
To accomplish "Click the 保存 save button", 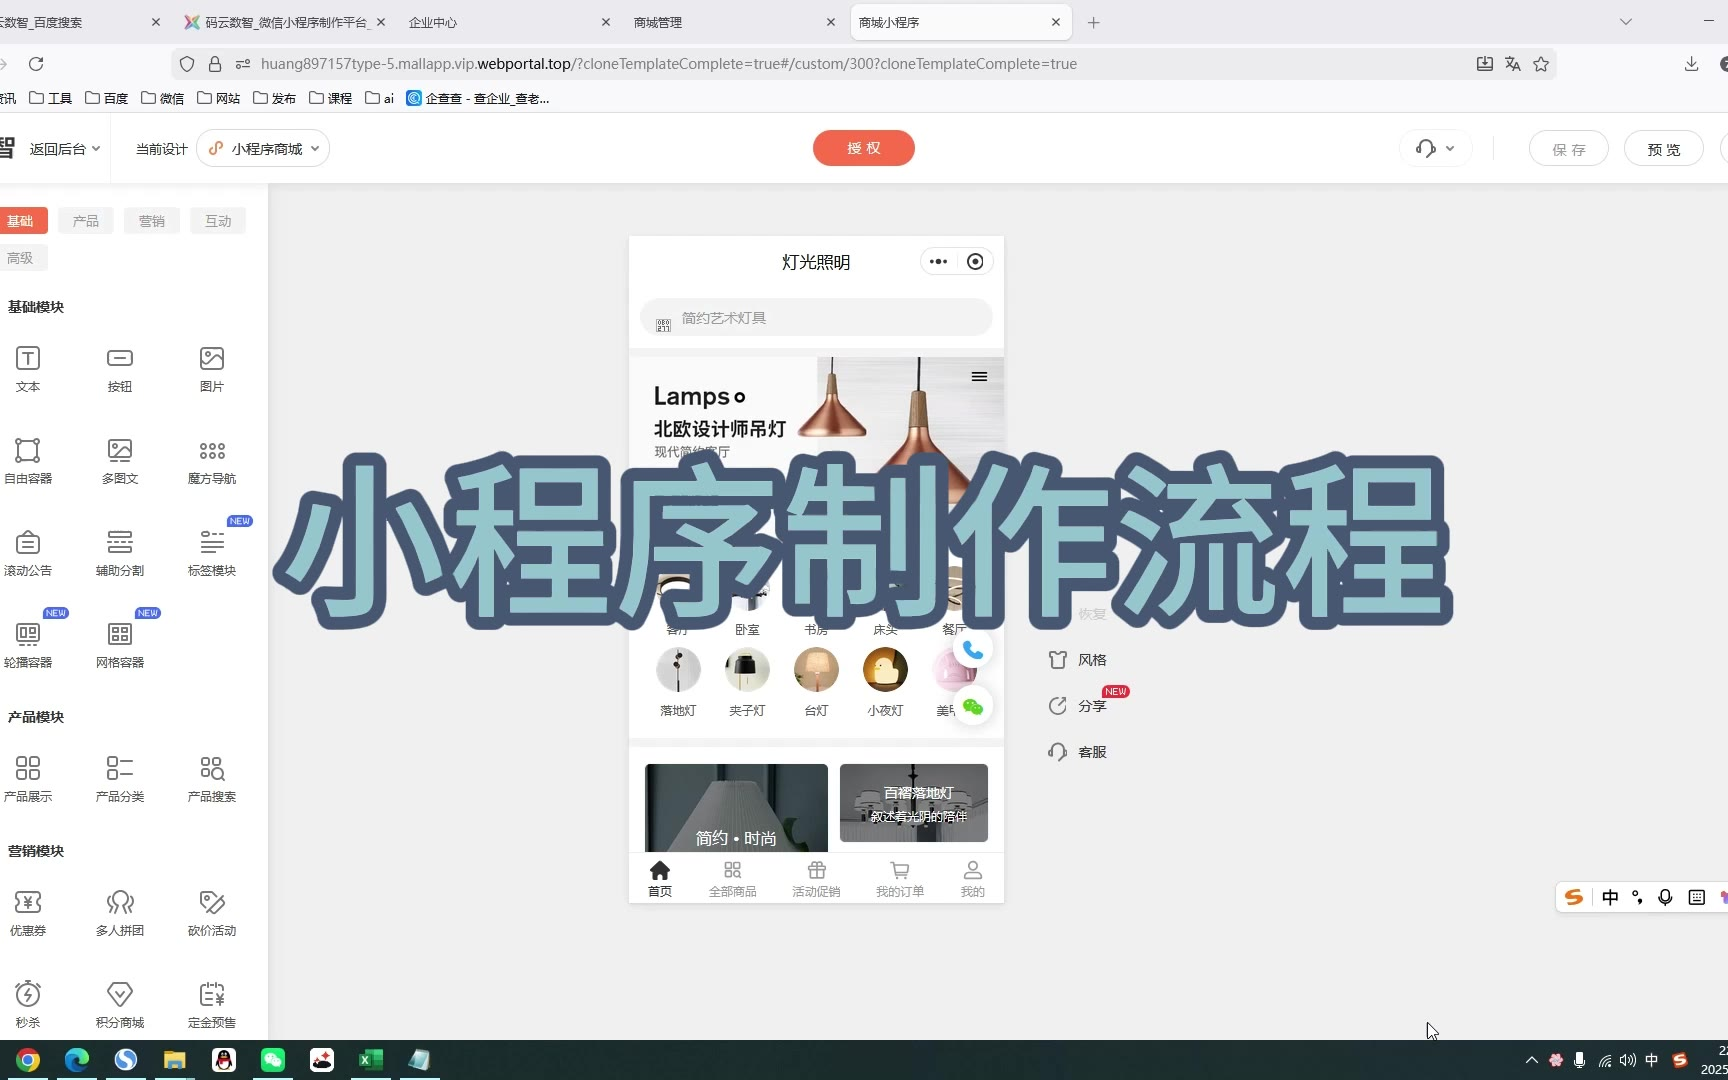I will pyautogui.click(x=1569, y=149).
